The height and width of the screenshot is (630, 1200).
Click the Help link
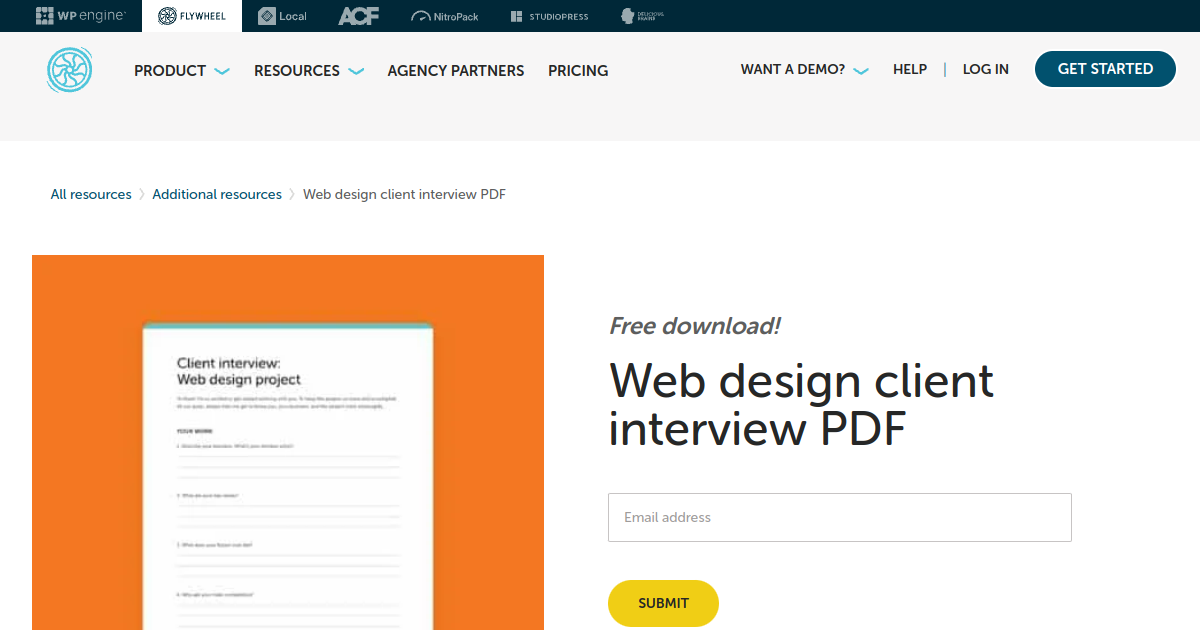[x=910, y=70]
